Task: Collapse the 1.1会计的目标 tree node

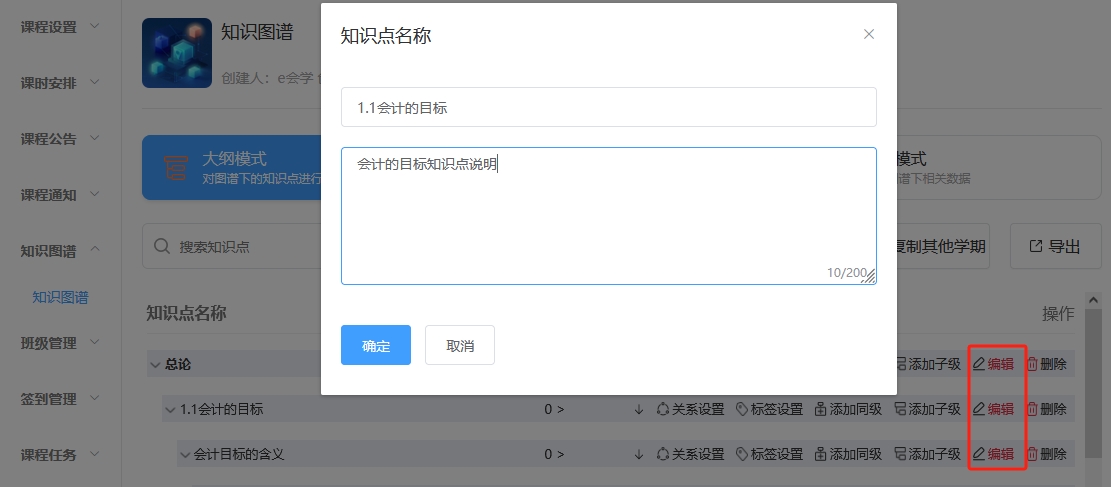Action: tap(170, 409)
